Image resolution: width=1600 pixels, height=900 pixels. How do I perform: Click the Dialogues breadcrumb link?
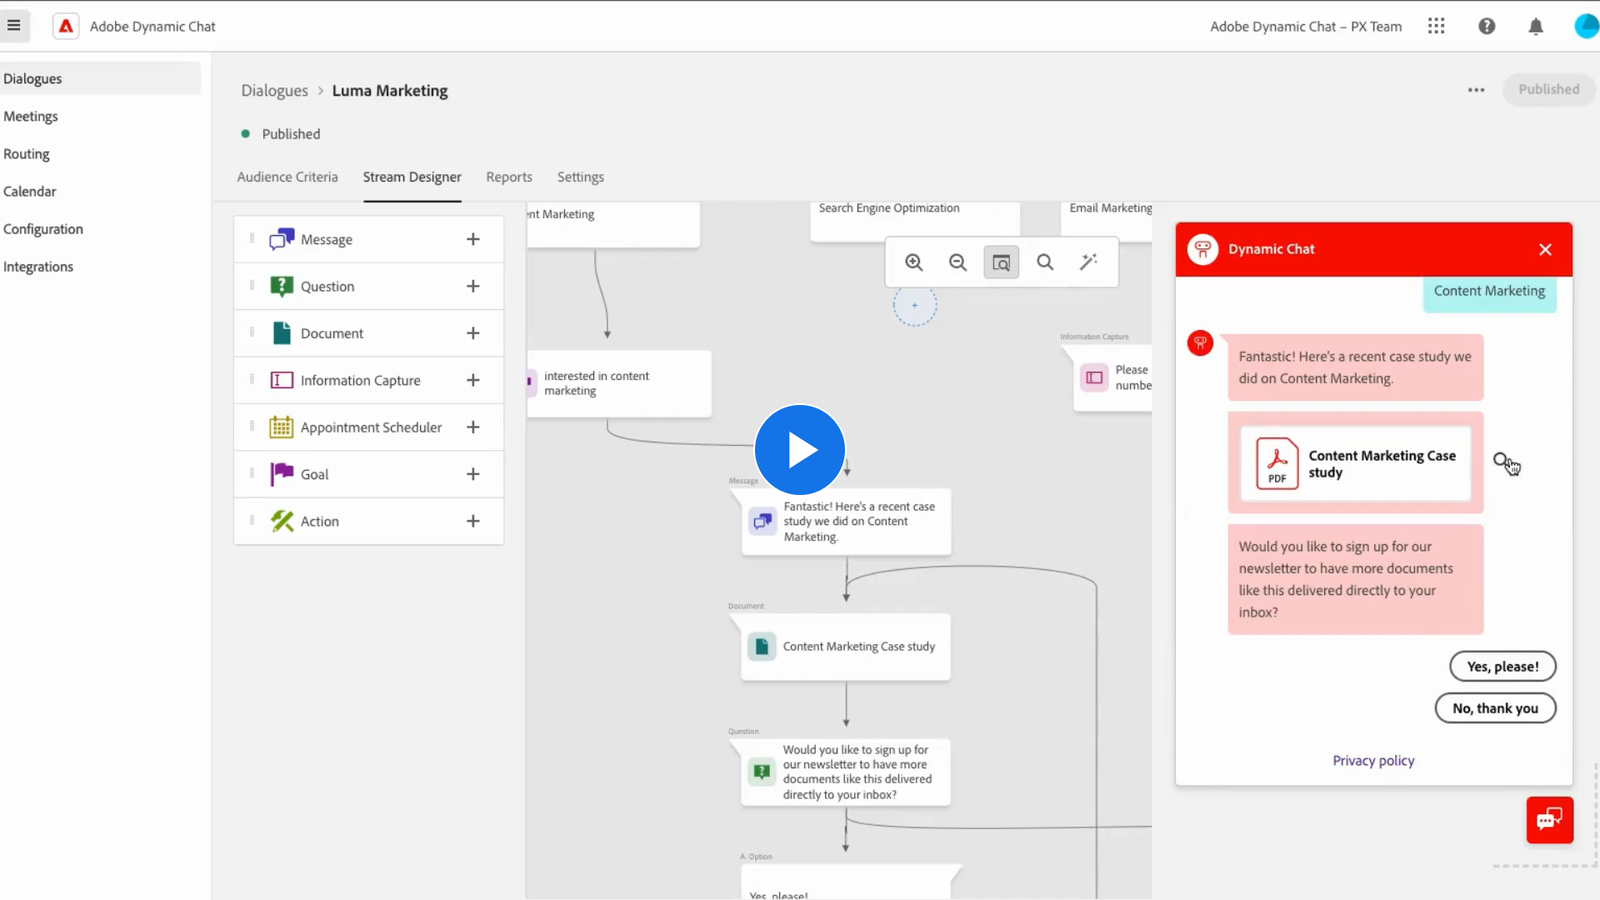(x=274, y=91)
